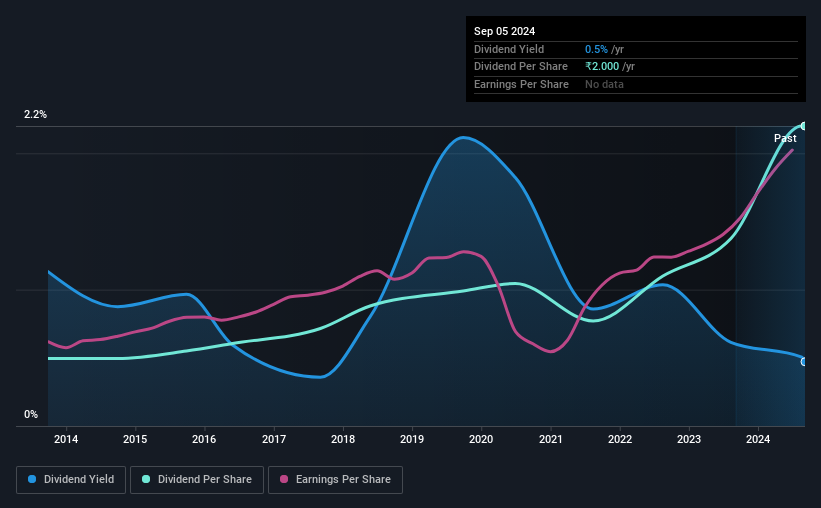Click the 2022 x-axis label

pyautogui.click(x=620, y=439)
